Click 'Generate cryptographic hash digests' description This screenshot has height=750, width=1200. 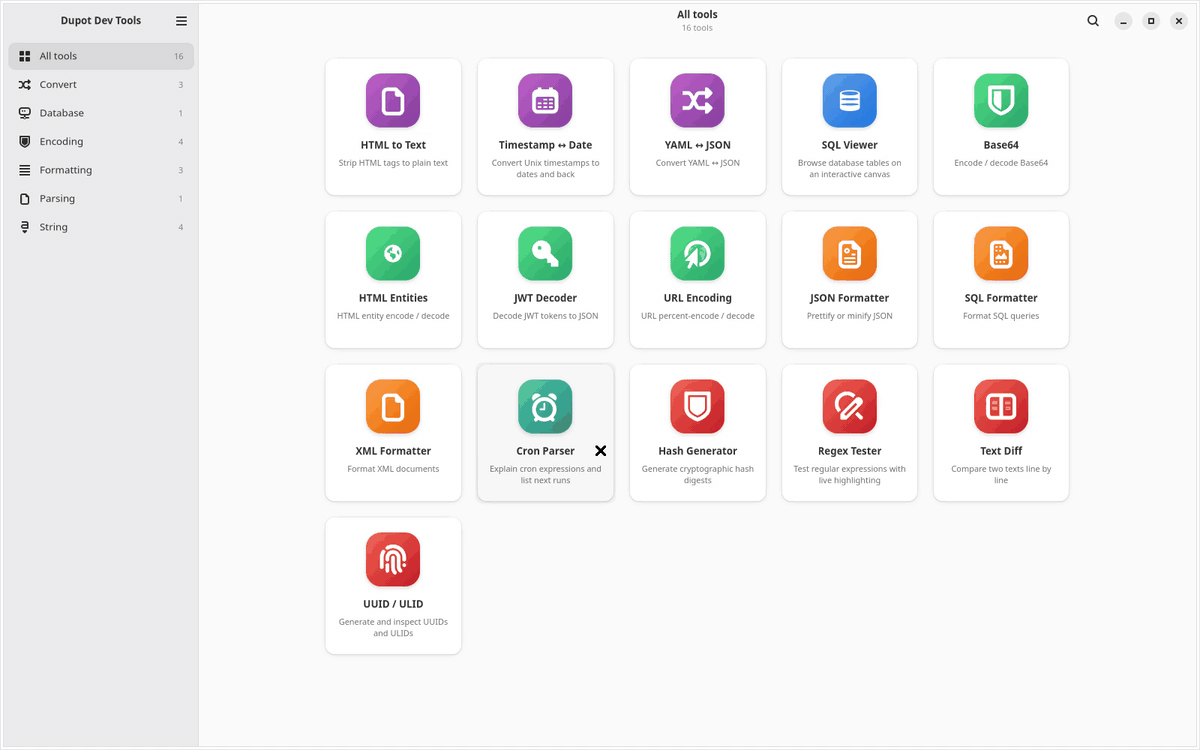tap(697, 474)
